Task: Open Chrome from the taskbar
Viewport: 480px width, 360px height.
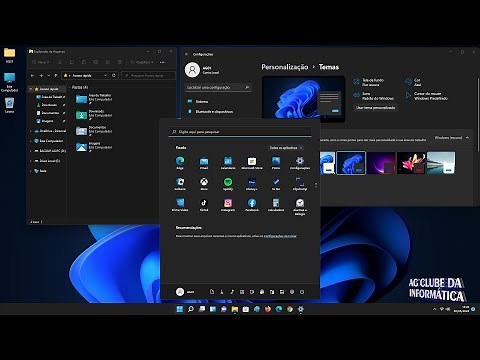Action: pos(290,309)
